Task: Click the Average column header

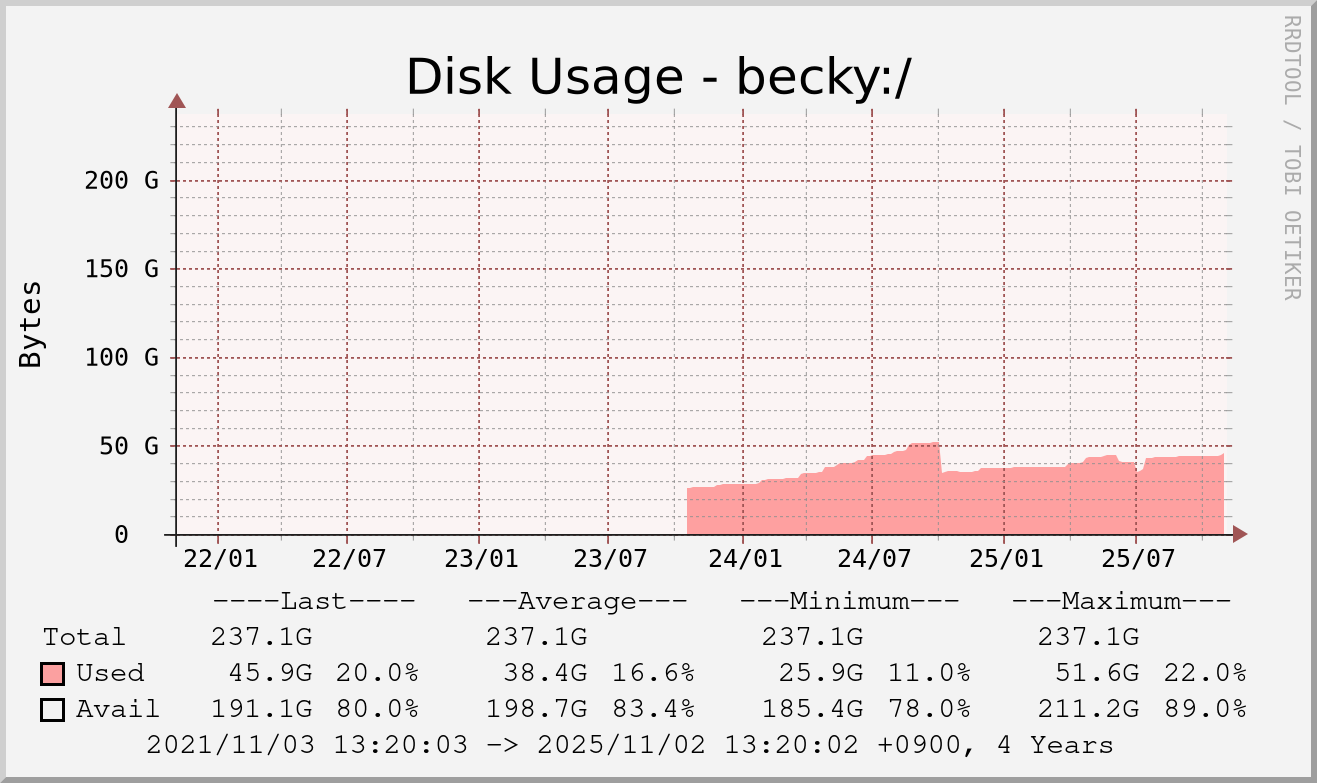Action: (577, 601)
